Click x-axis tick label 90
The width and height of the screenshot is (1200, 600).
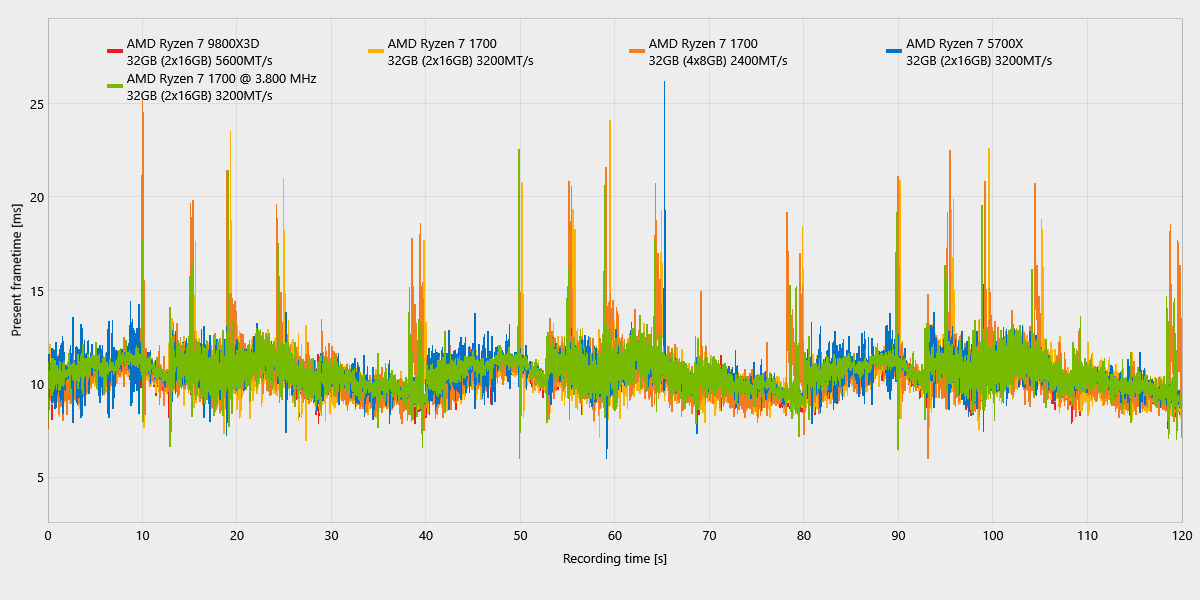[898, 536]
